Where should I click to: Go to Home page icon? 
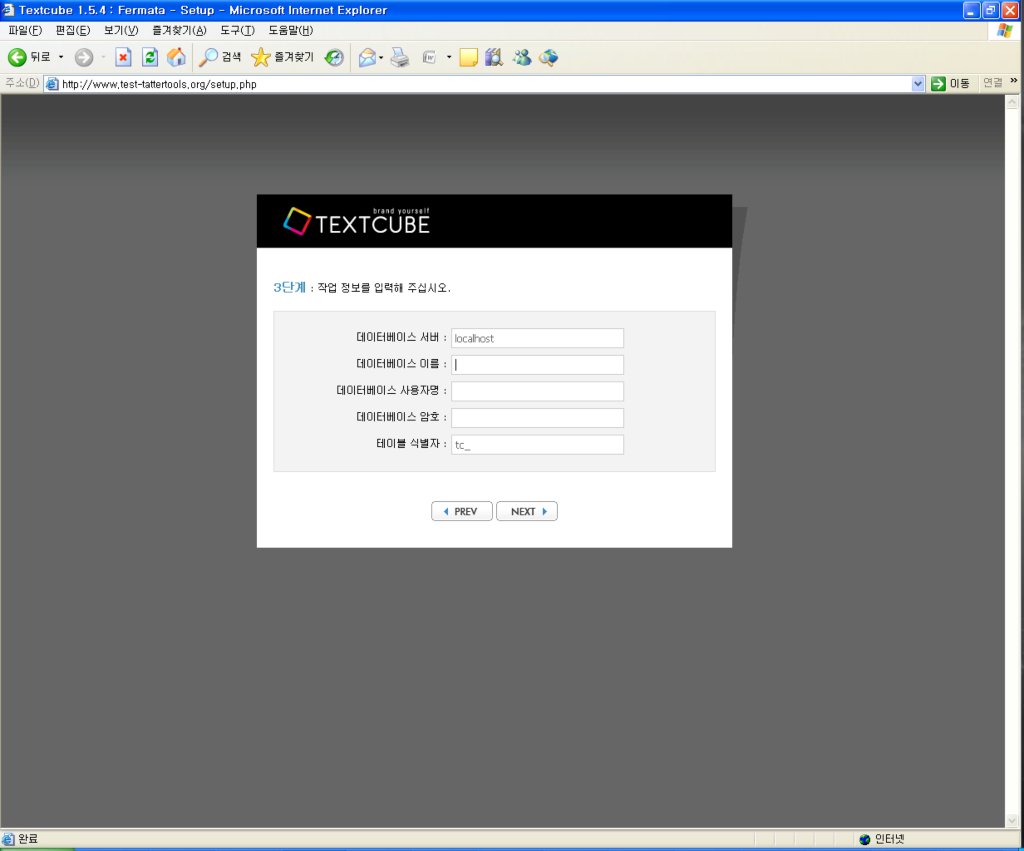coord(176,57)
